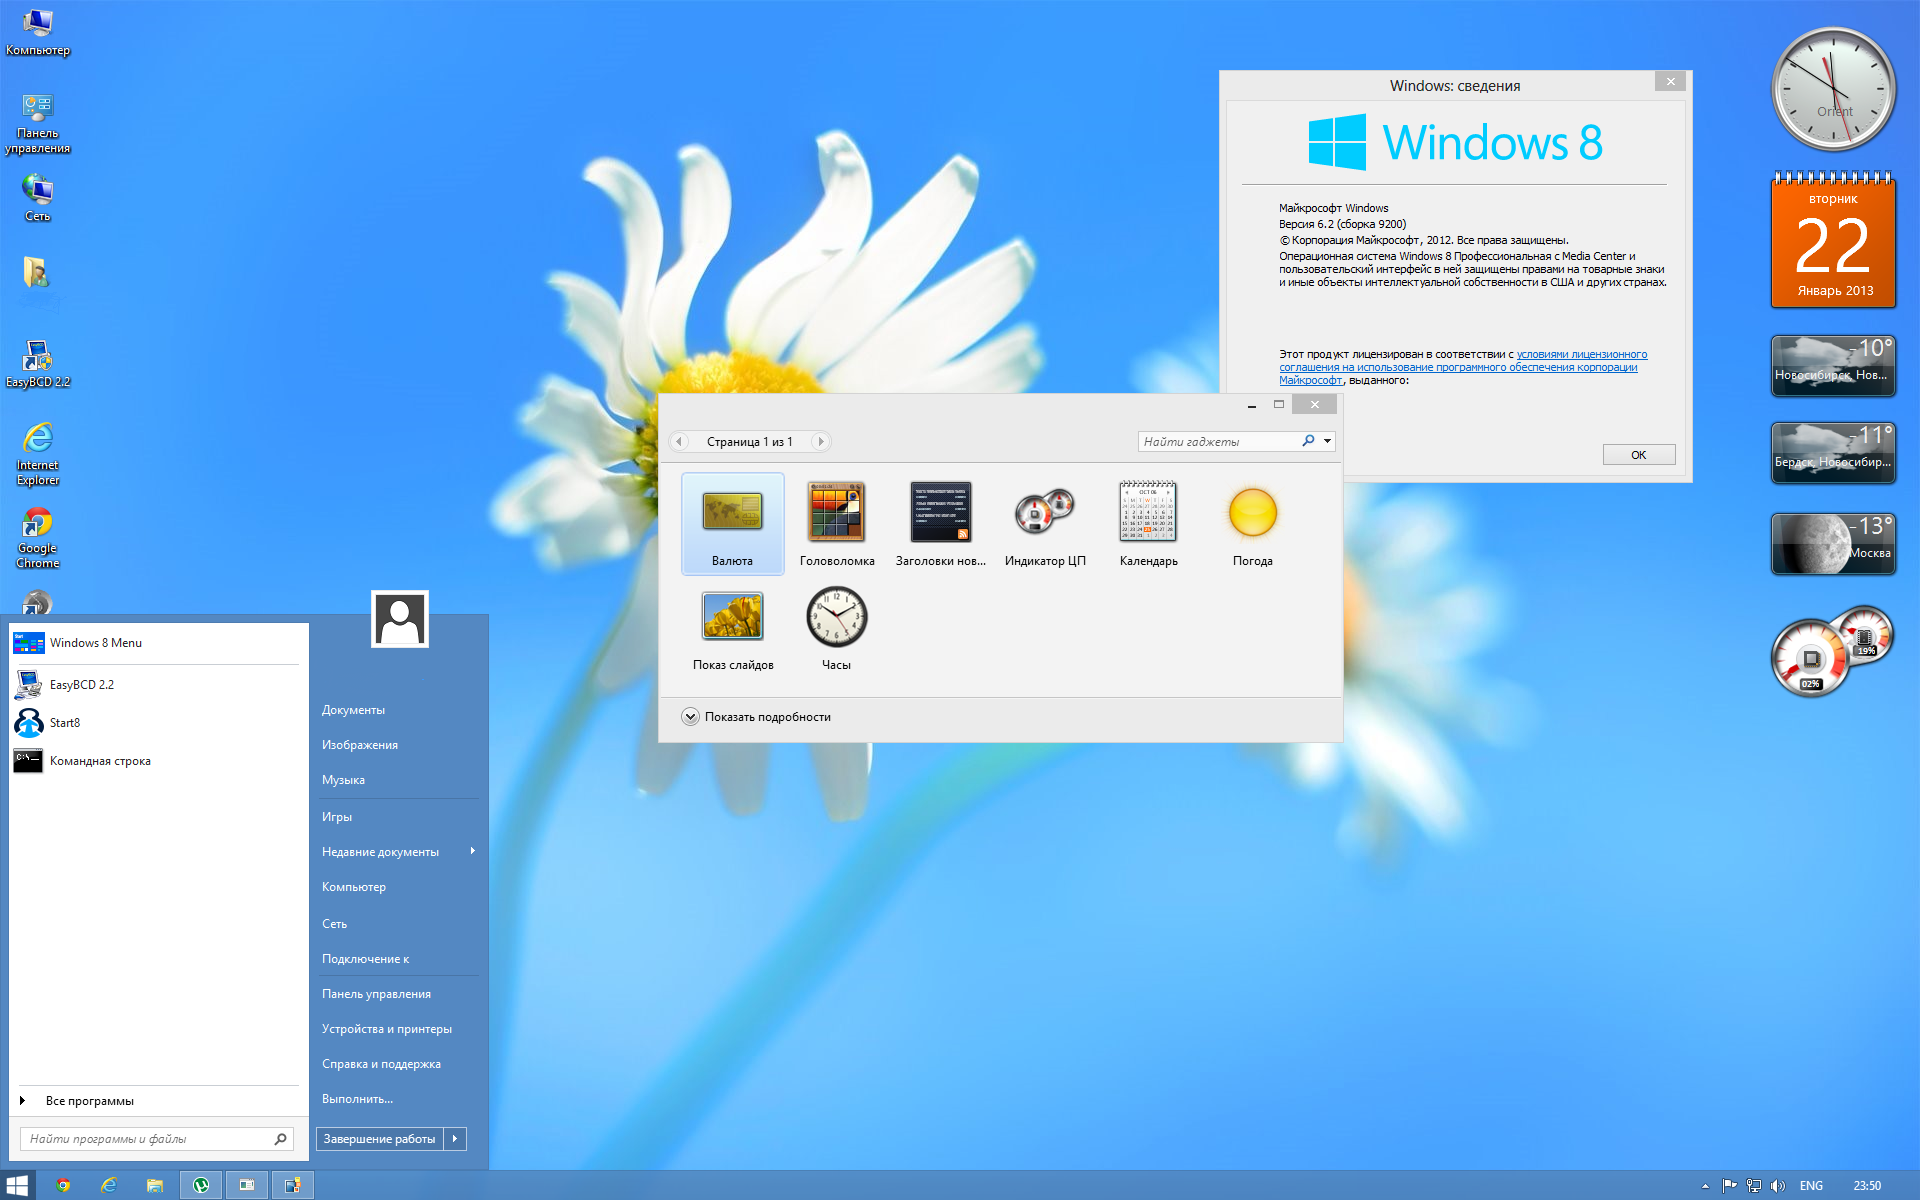Viewport: 1920px width, 1200px height.
Task: Open Chrome from the taskbar
Action: tap(63, 1185)
